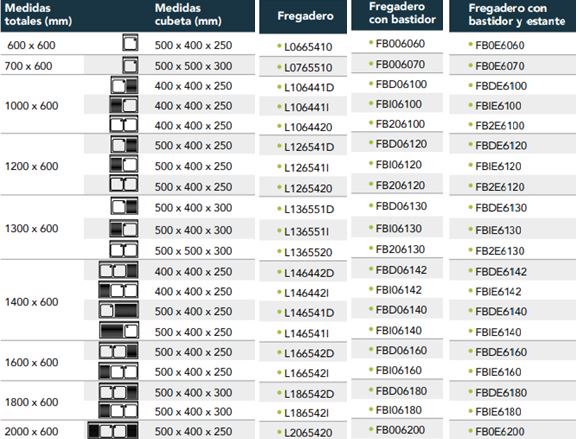Click frame reference FBD06100
The image size is (580, 439).
click(401, 85)
